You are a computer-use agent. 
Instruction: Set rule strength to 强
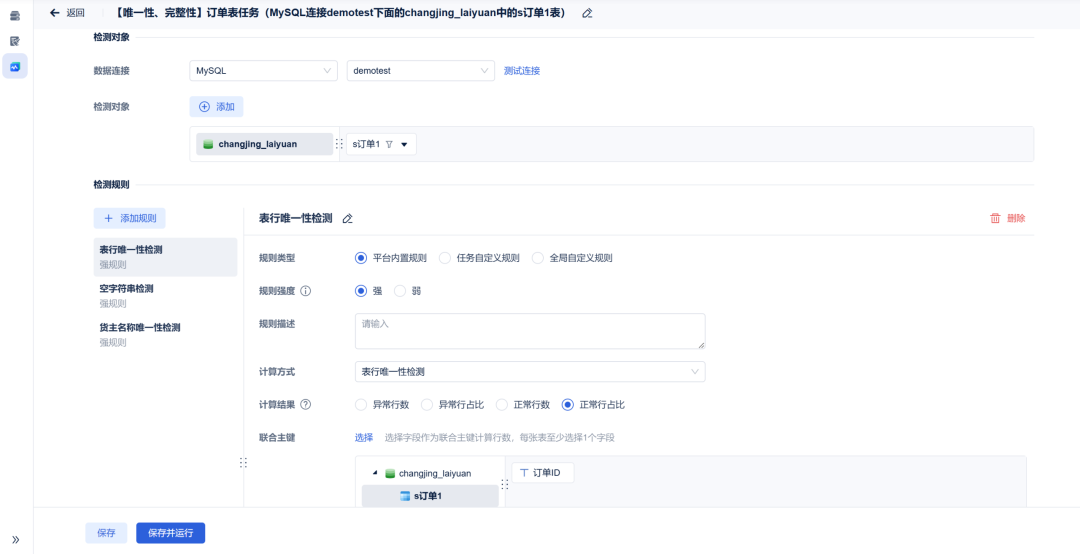point(368,291)
